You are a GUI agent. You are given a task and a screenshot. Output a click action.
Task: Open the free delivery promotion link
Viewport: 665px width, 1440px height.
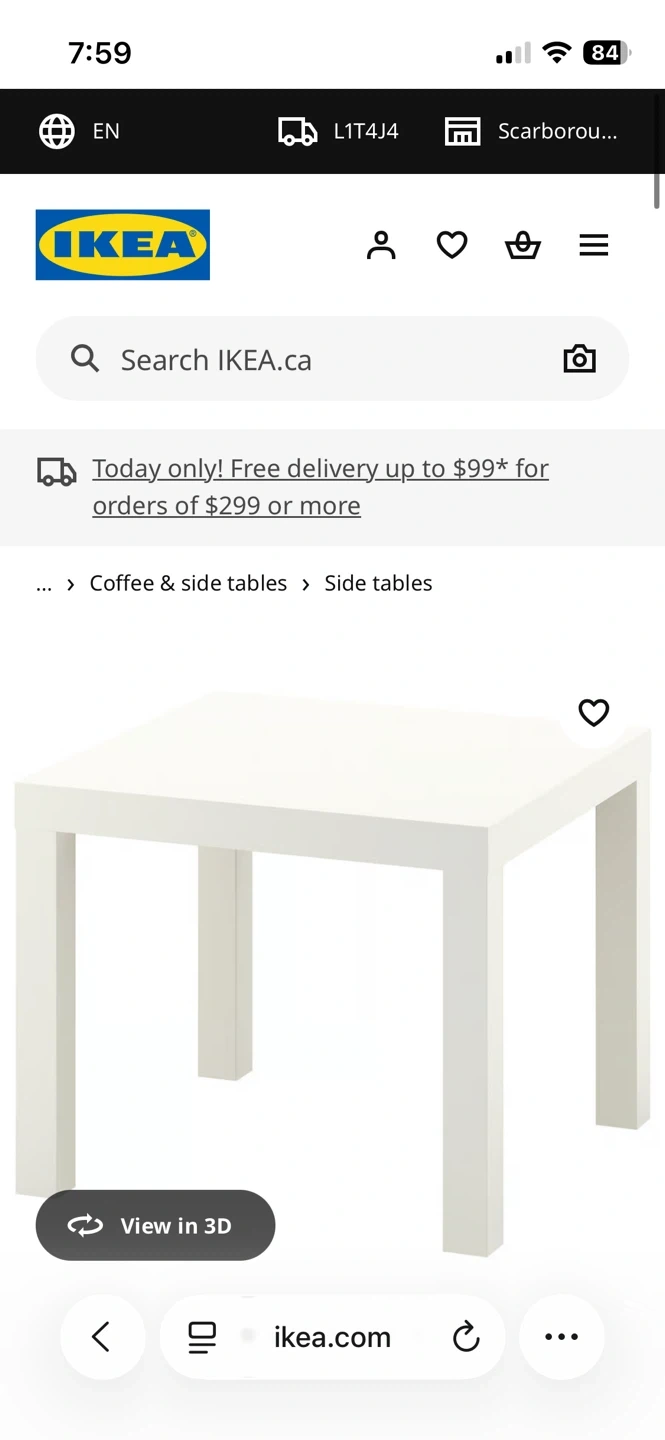tap(320, 487)
